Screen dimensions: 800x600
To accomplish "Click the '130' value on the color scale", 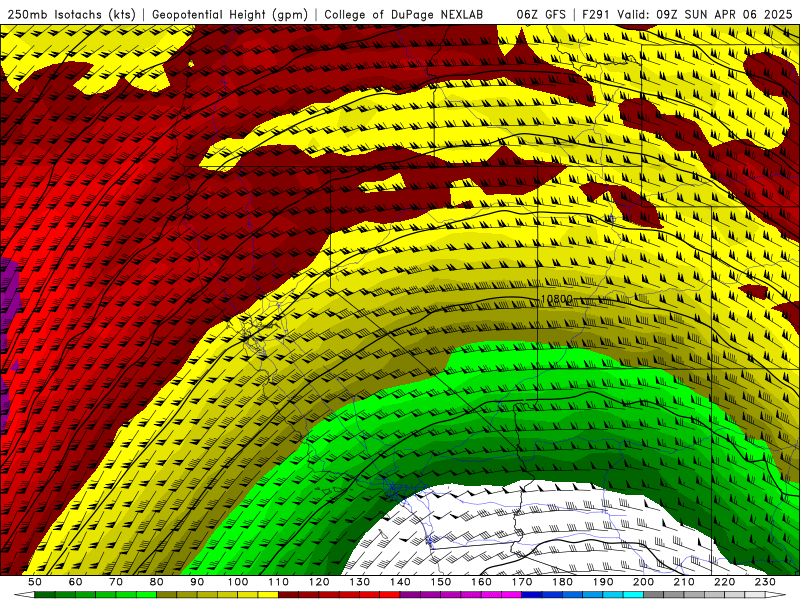I will (360, 582).
